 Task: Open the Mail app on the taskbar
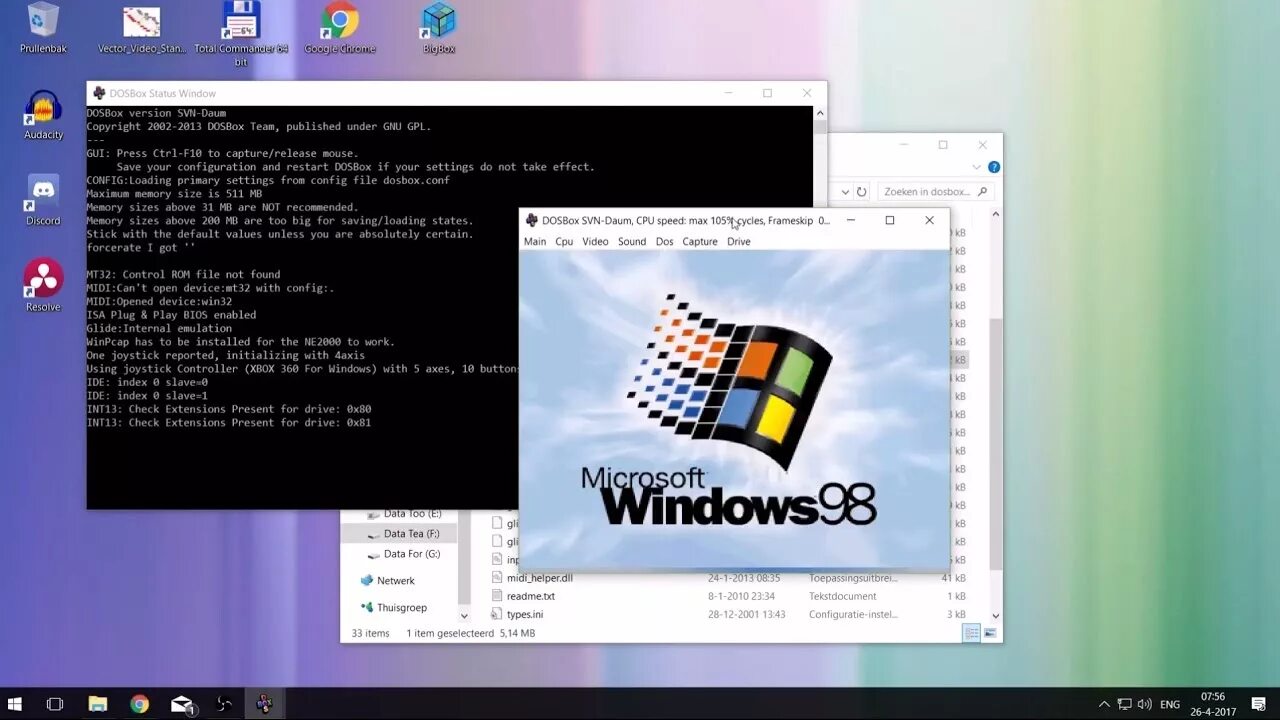182,704
